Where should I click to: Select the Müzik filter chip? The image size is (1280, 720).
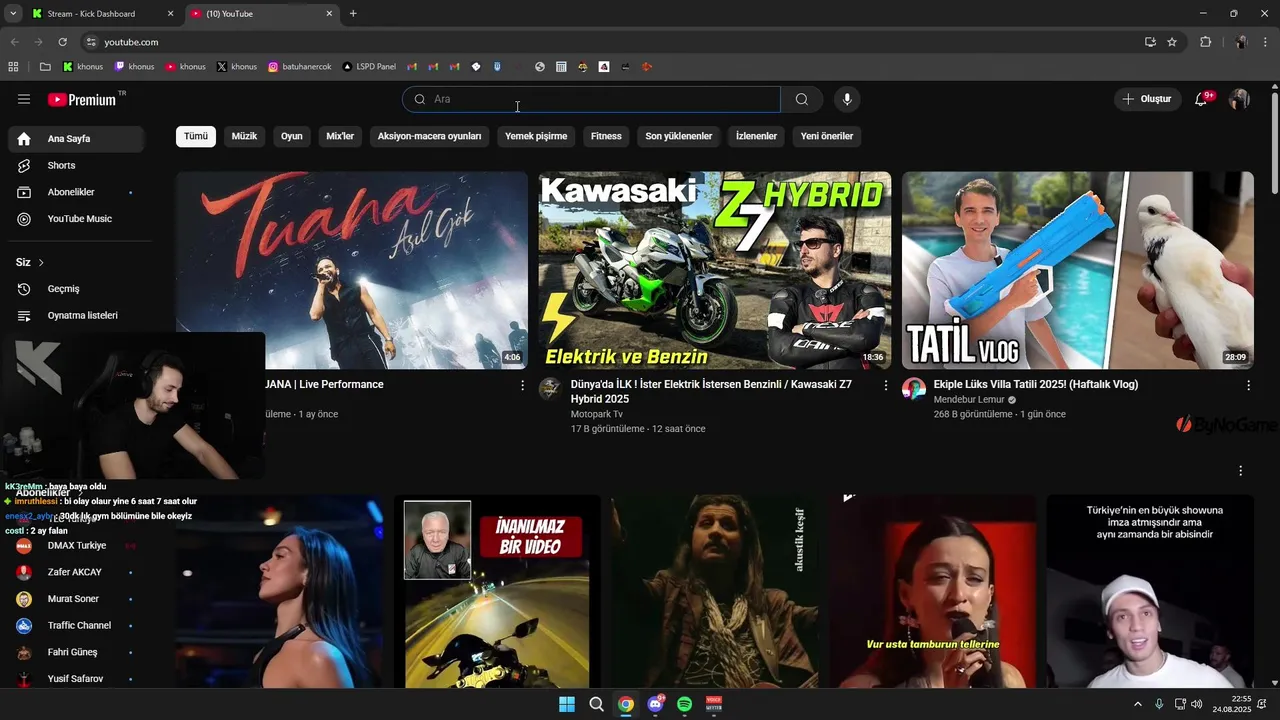pos(244,136)
